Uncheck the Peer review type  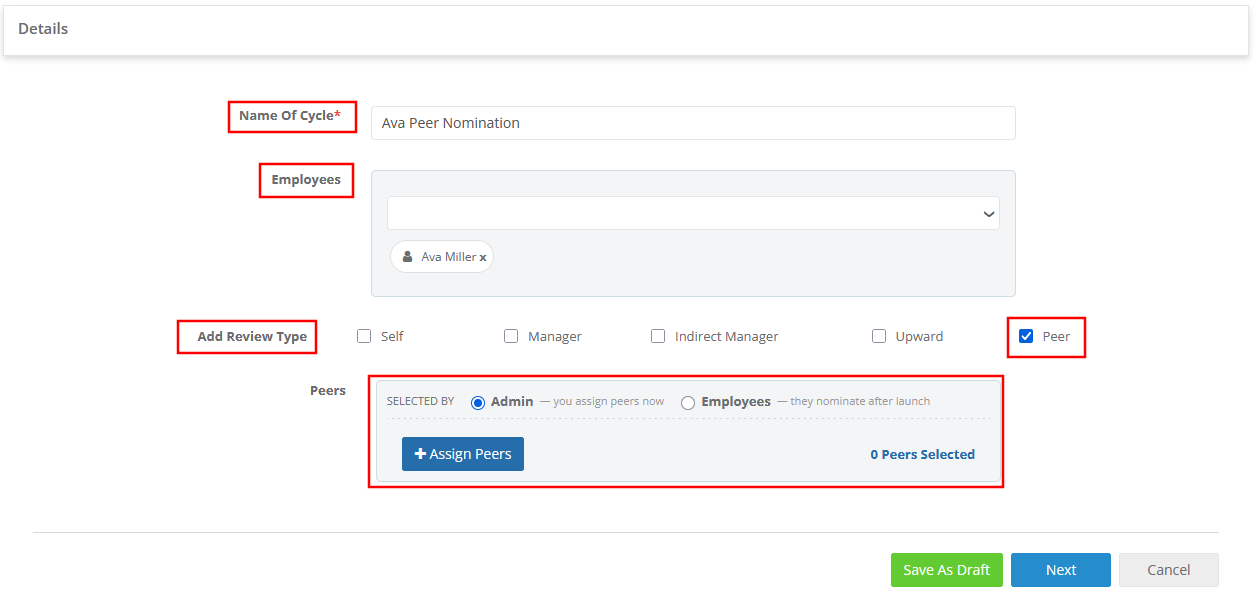click(1026, 336)
